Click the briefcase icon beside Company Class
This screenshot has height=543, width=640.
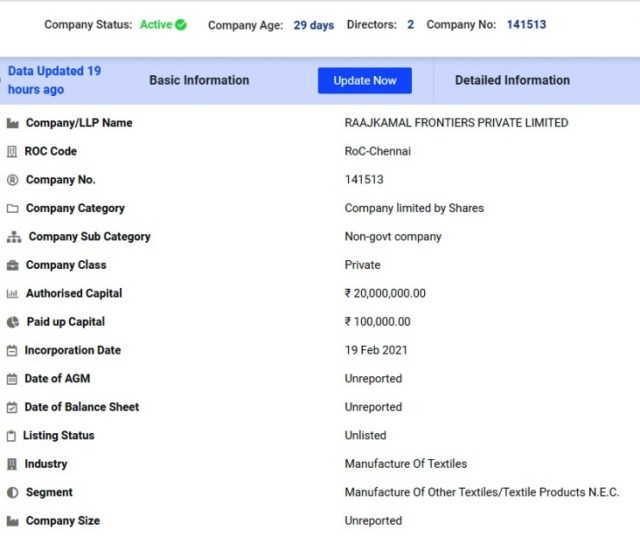tap(13, 265)
